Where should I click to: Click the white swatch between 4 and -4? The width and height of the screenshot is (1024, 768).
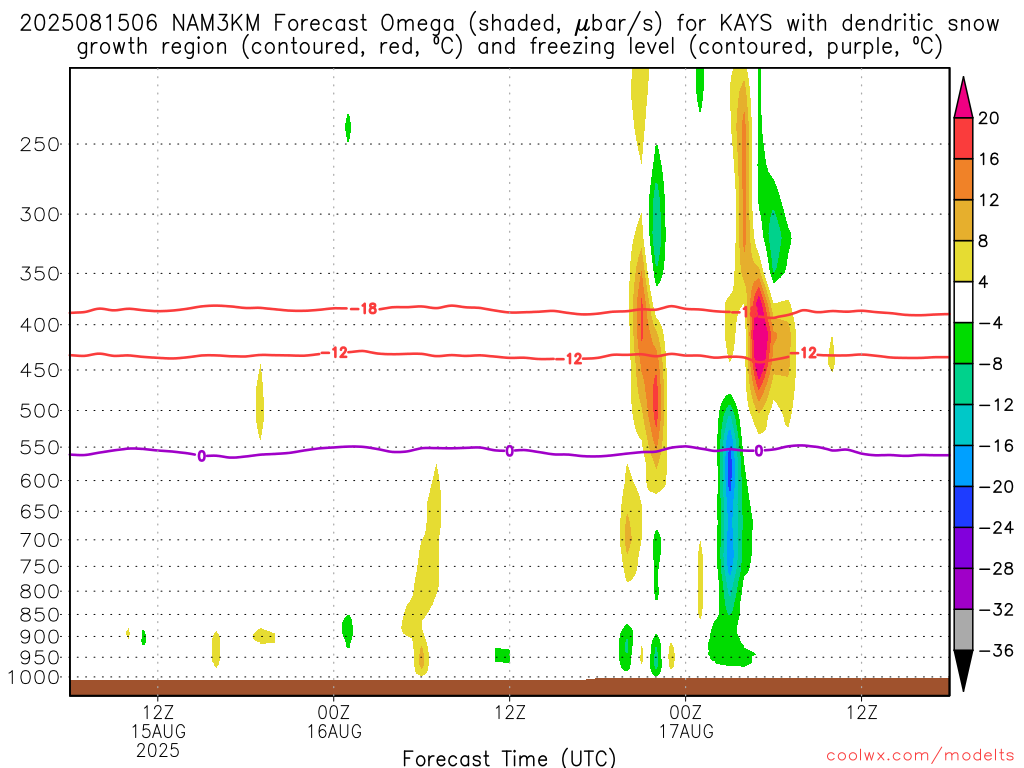963,302
